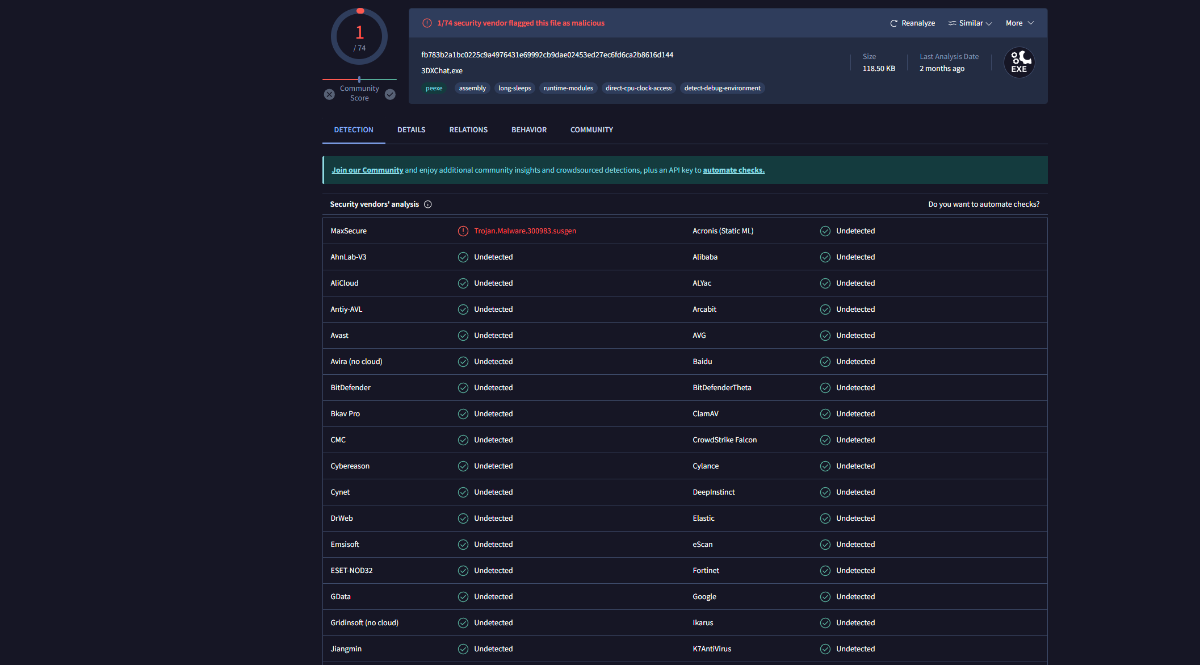Select the peexe tag
Screen dimensions: 1200x665
click(x=434, y=88)
